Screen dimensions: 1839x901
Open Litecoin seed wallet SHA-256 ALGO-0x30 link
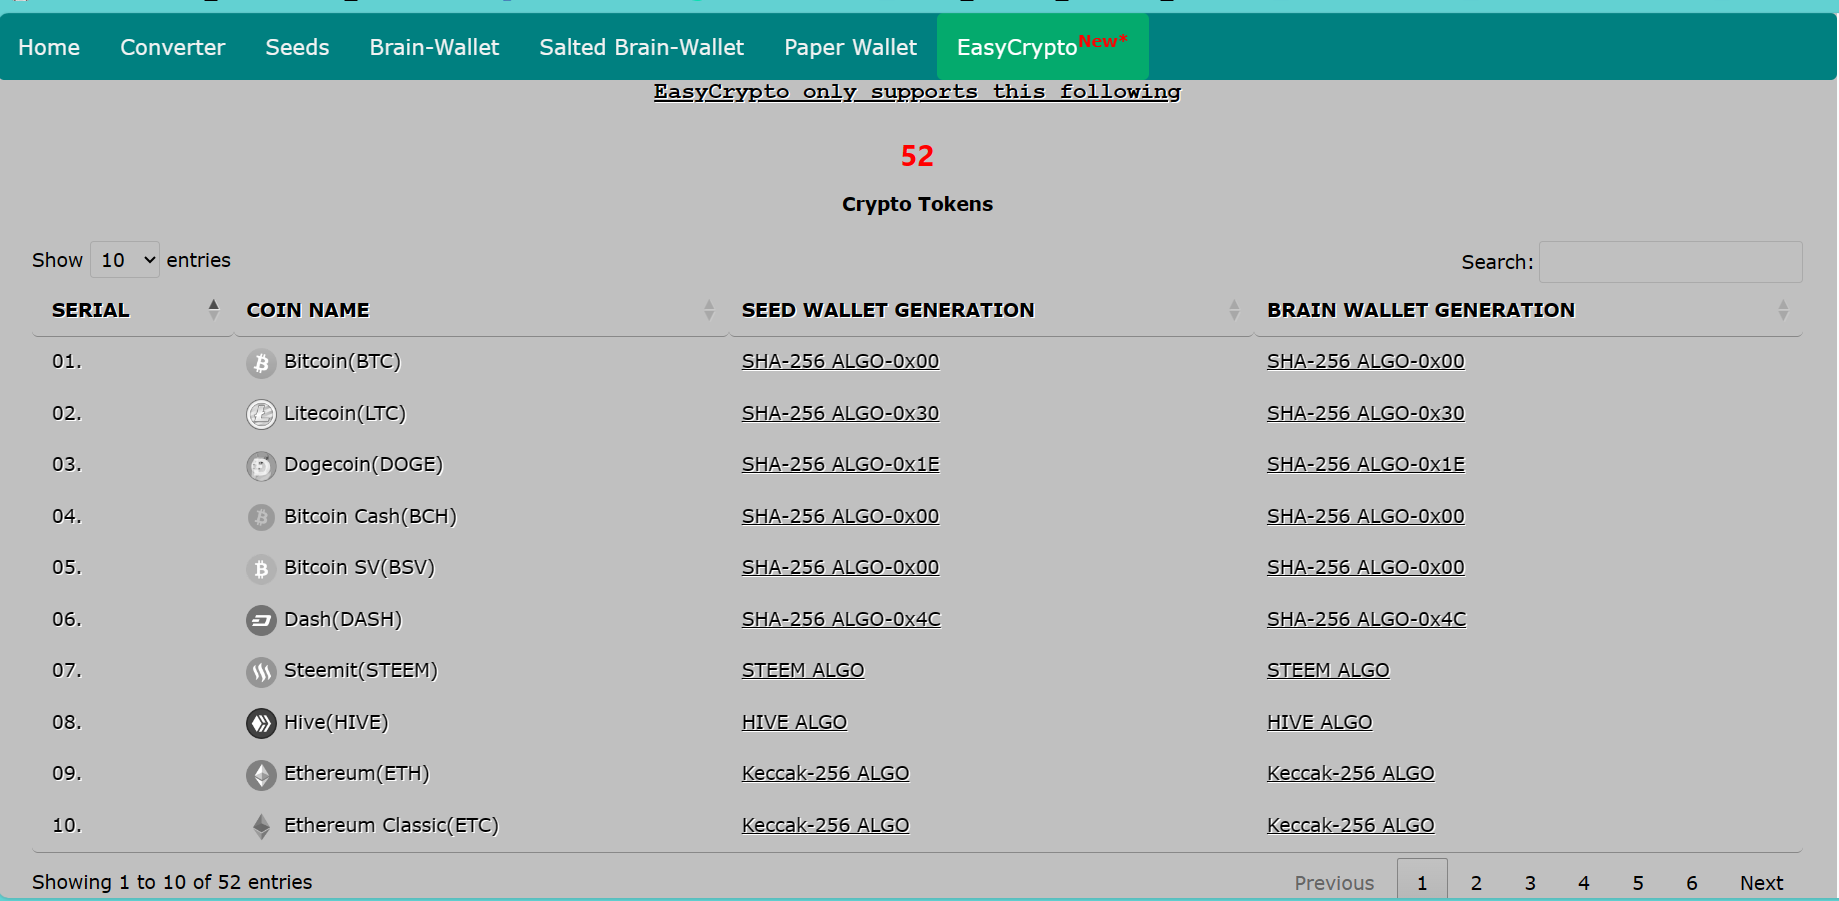[840, 413]
